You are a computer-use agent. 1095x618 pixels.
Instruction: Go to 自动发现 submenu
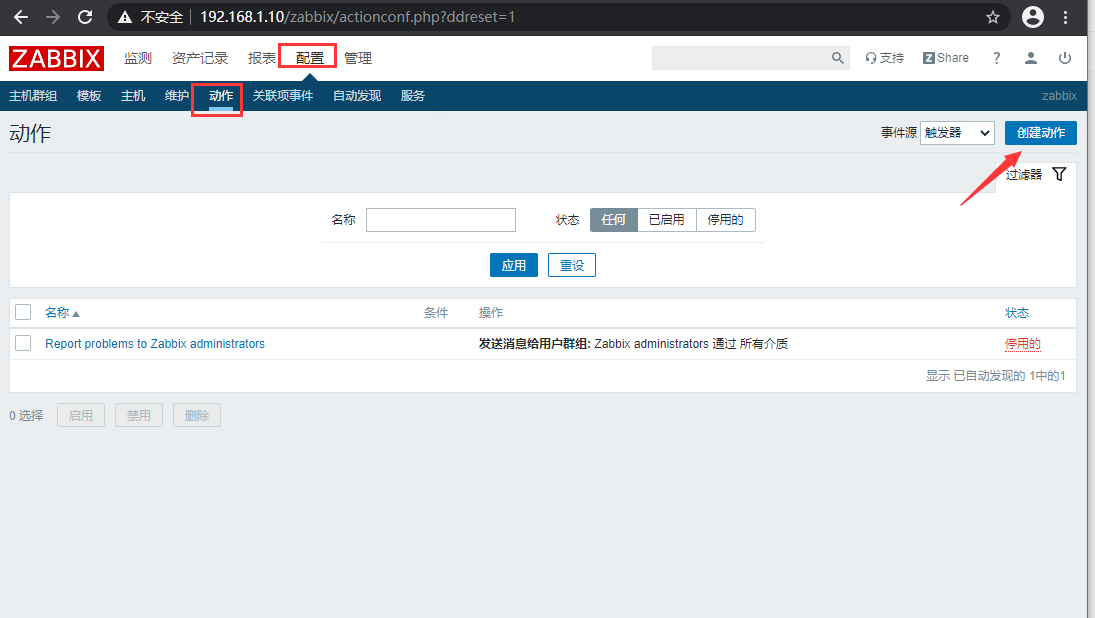click(x=357, y=96)
